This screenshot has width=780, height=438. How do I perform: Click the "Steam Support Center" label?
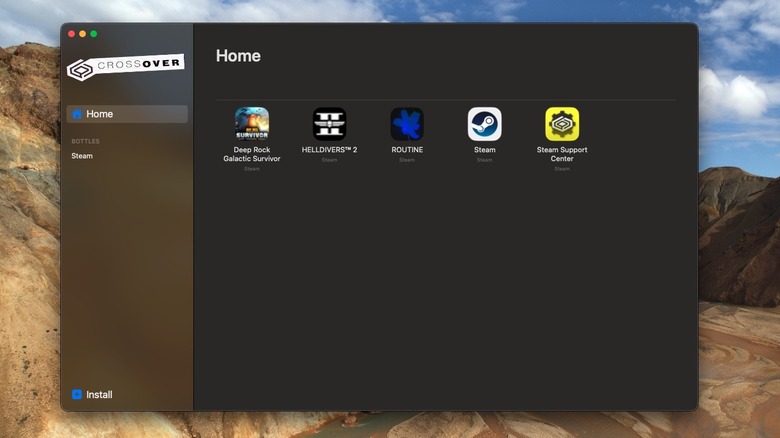562,154
